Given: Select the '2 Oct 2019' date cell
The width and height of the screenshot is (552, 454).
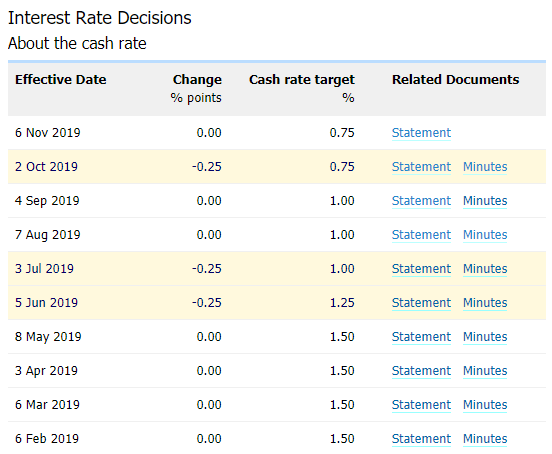Looking at the screenshot, I should (46, 166).
